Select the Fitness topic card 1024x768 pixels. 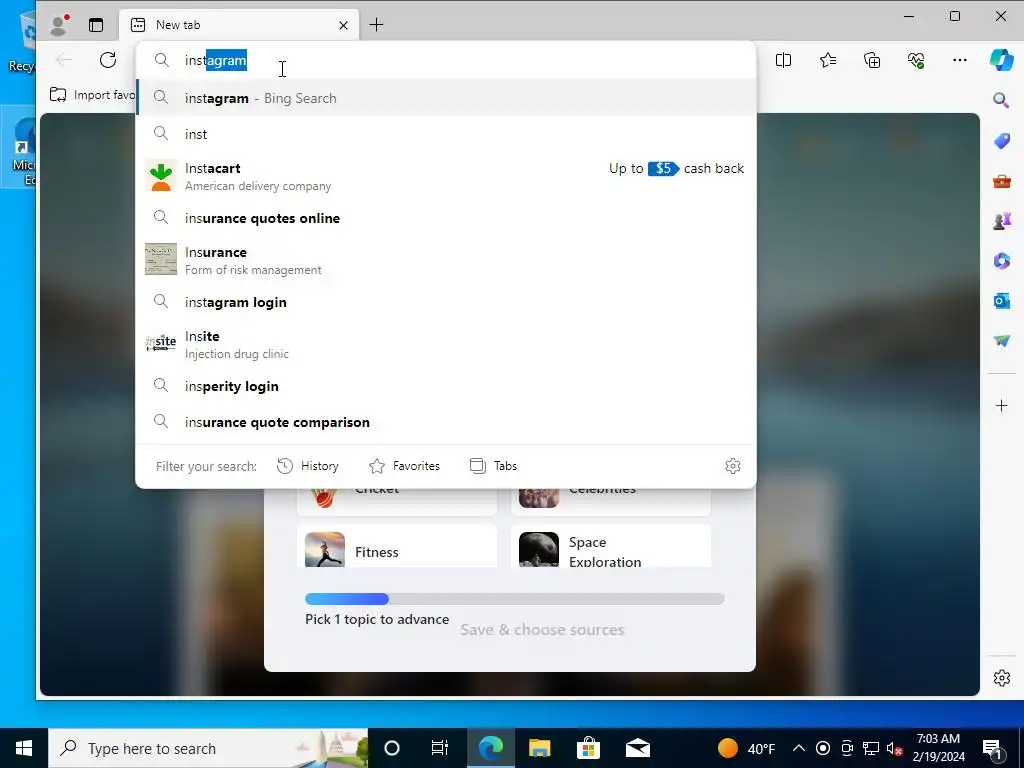pyautogui.click(x=397, y=547)
